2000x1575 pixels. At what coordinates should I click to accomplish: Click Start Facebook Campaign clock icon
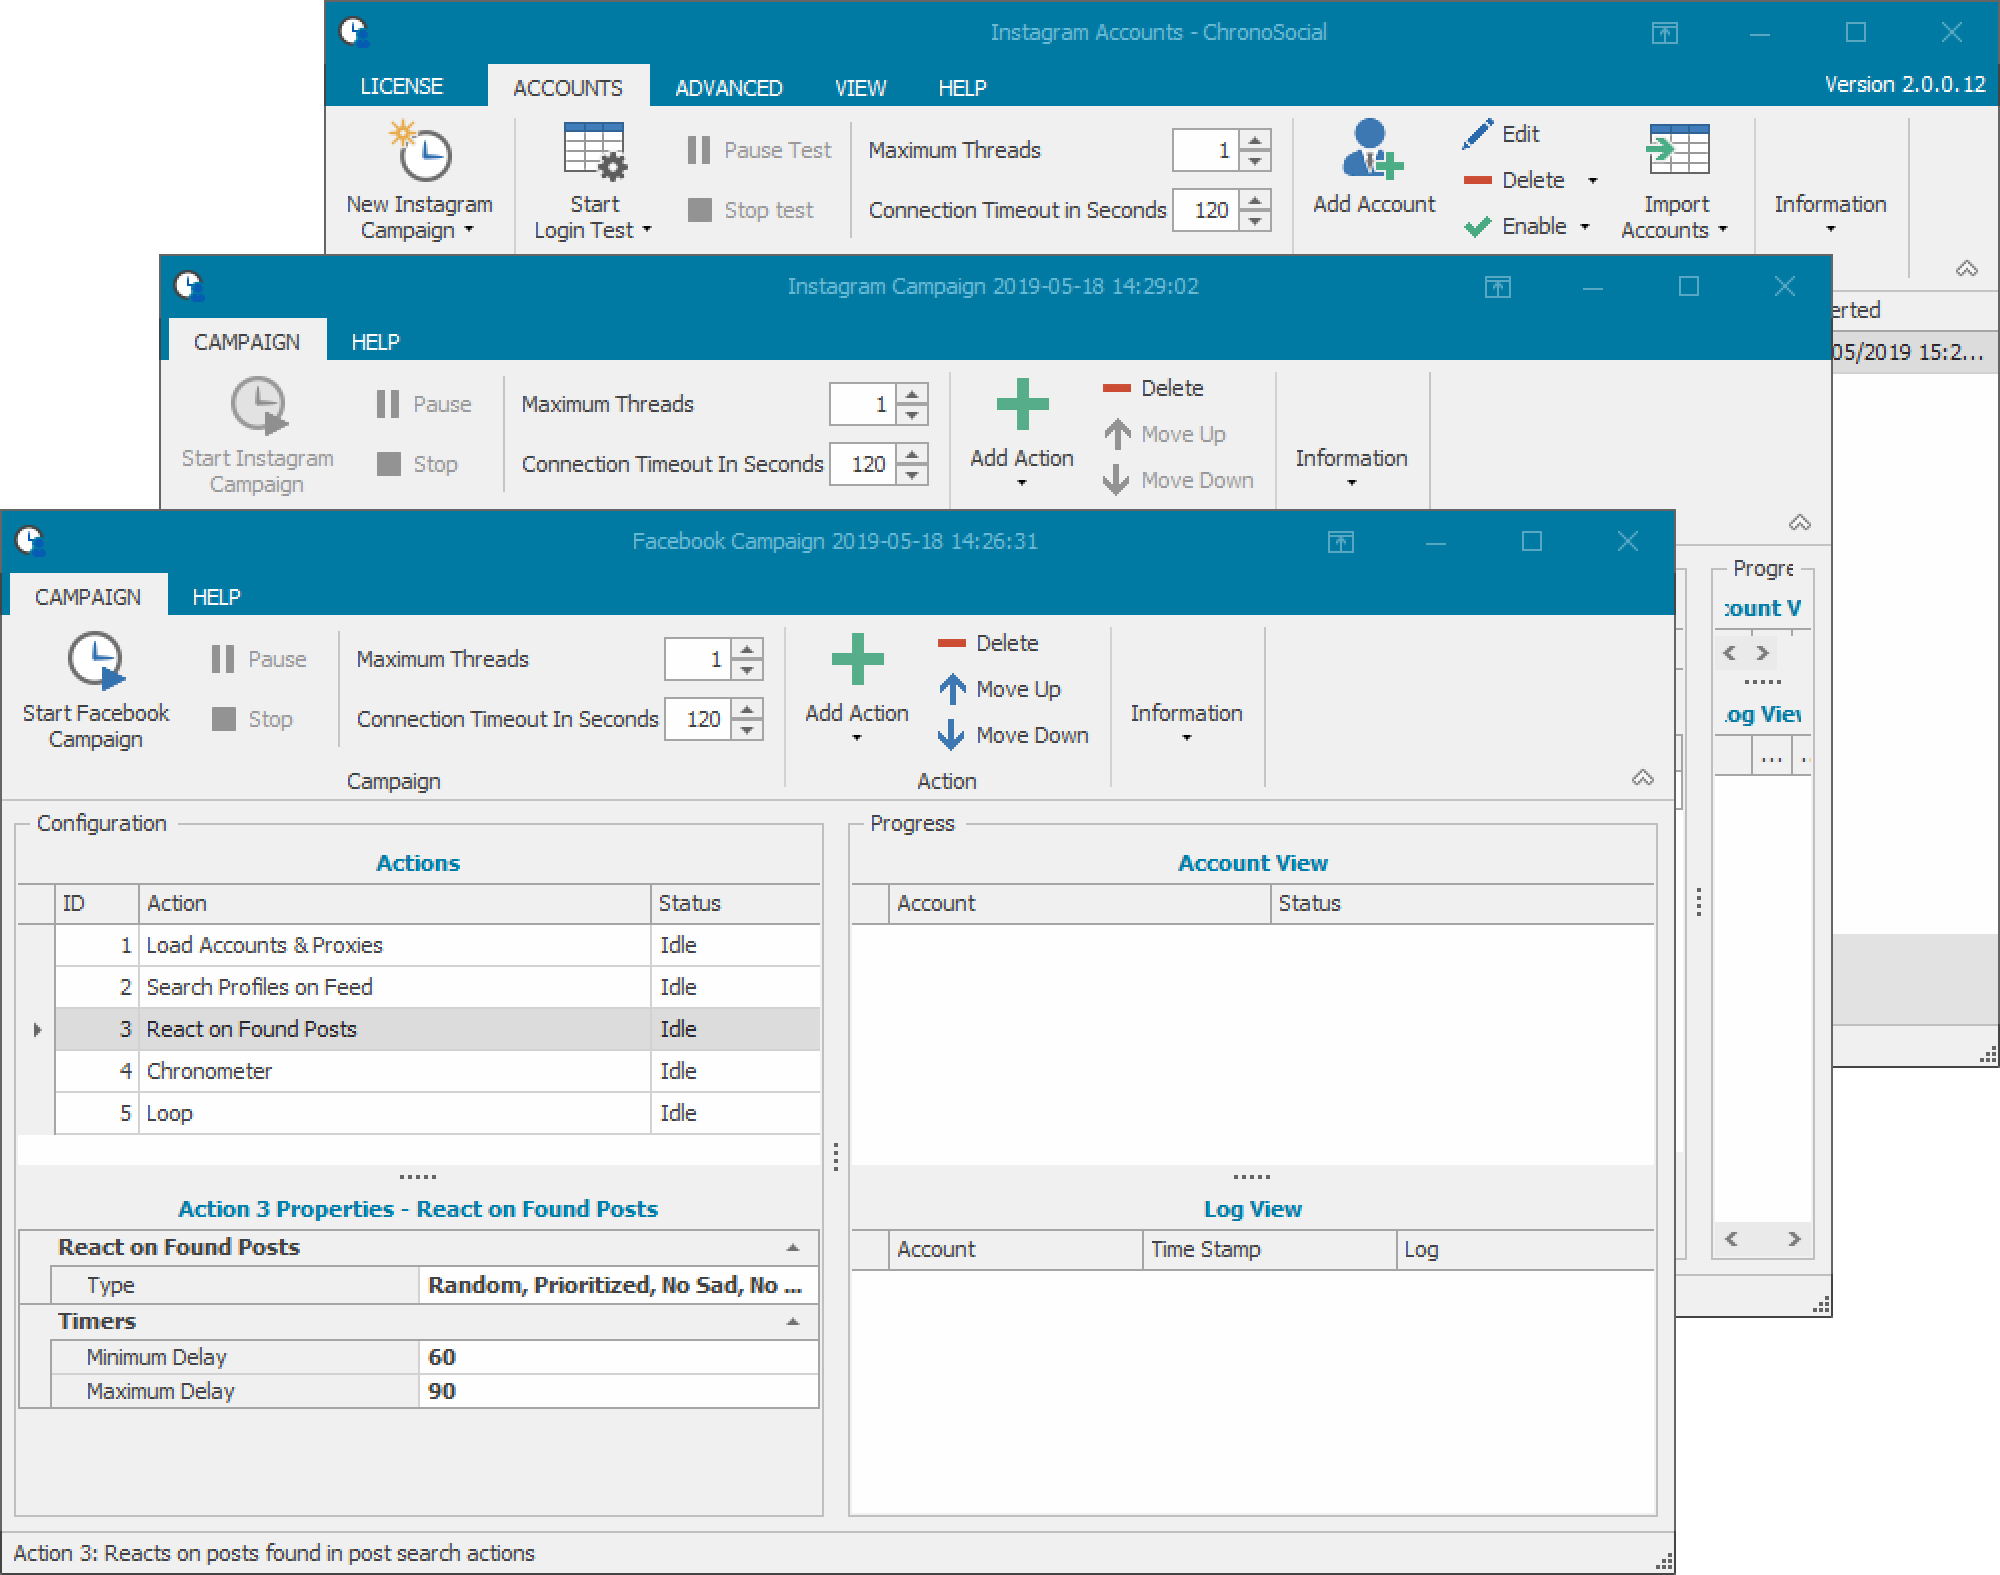click(x=96, y=660)
